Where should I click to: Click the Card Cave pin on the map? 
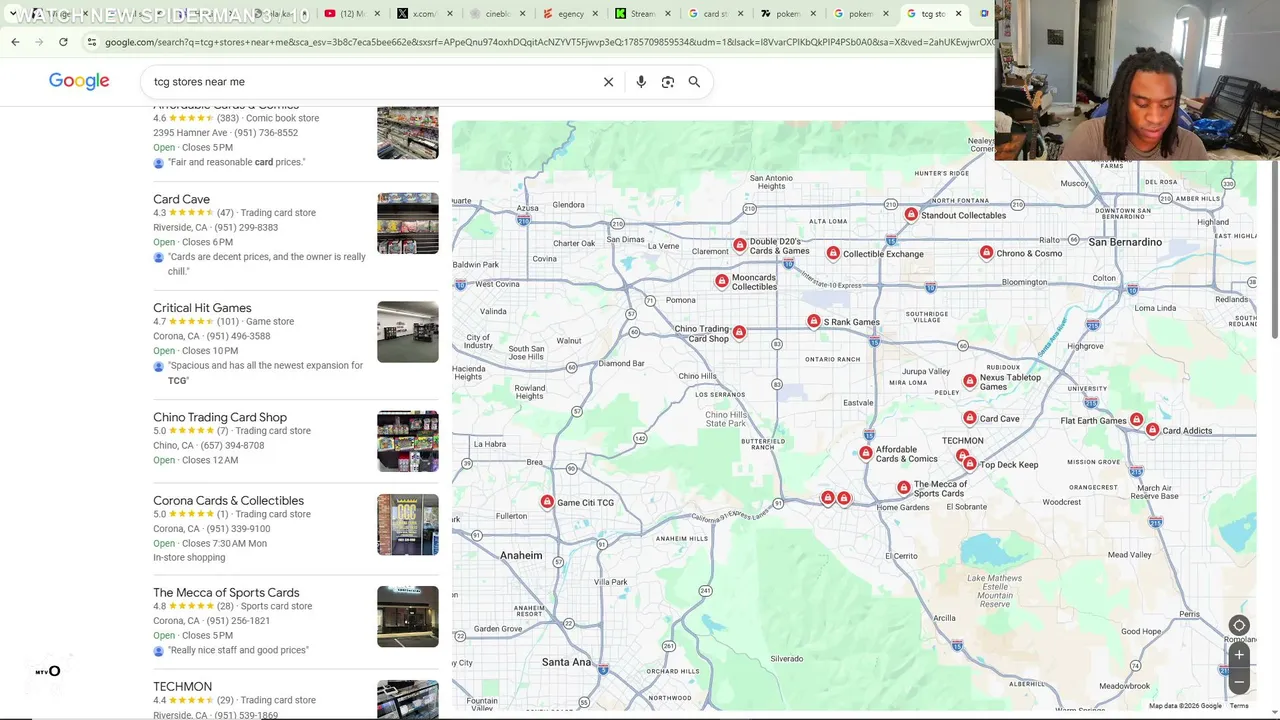click(970, 418)
